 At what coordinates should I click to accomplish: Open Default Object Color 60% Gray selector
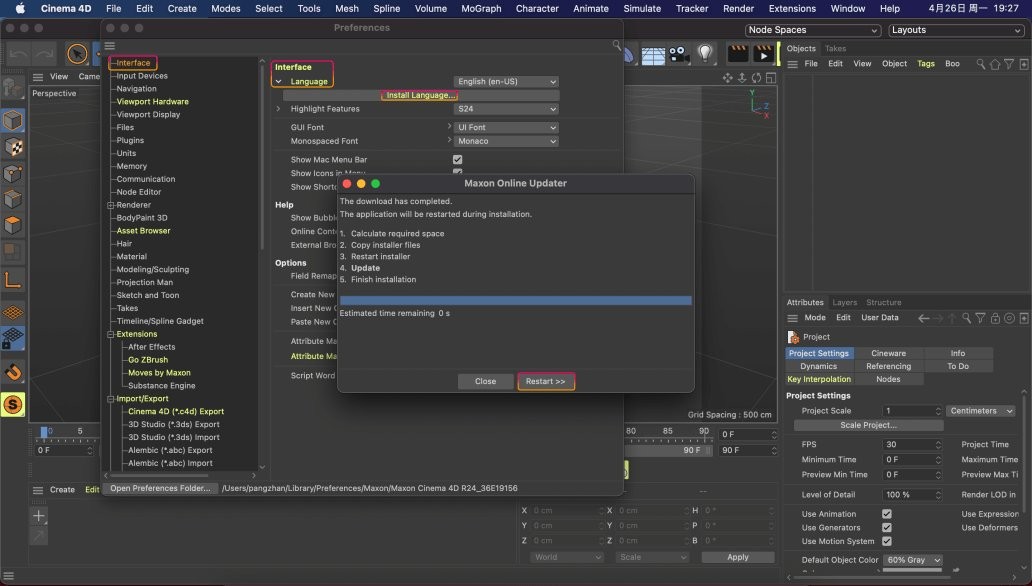[912, 560]
